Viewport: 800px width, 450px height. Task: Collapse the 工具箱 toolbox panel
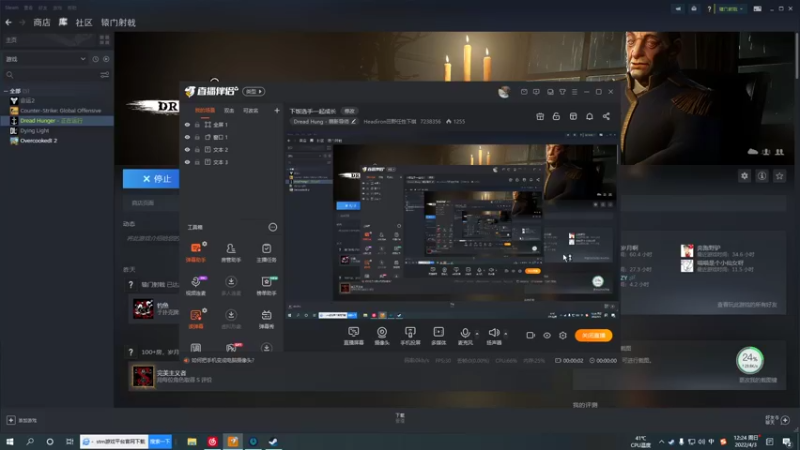[x=273, y=227]
